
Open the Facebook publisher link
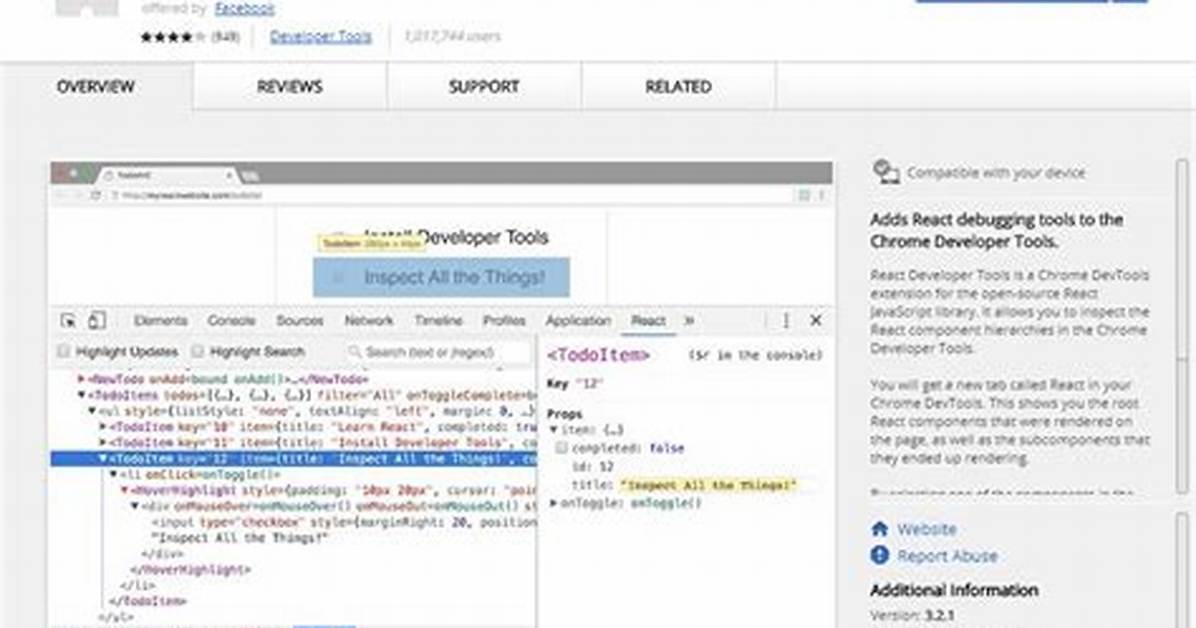(x=244, y=9)
